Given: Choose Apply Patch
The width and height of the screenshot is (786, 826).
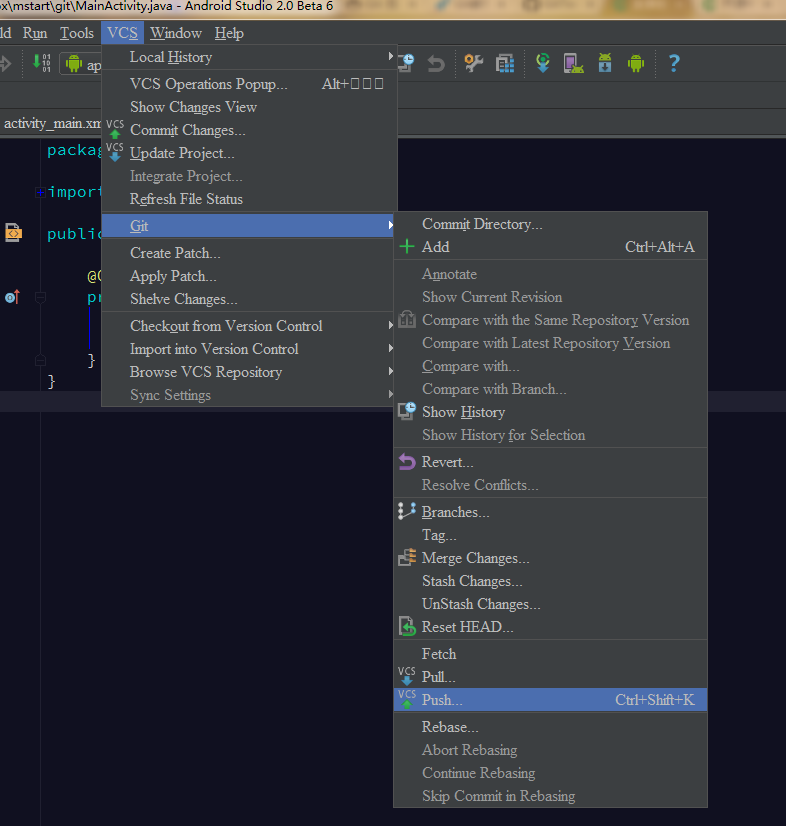Looking at the screenshot, I should click(x=249, y=276).
